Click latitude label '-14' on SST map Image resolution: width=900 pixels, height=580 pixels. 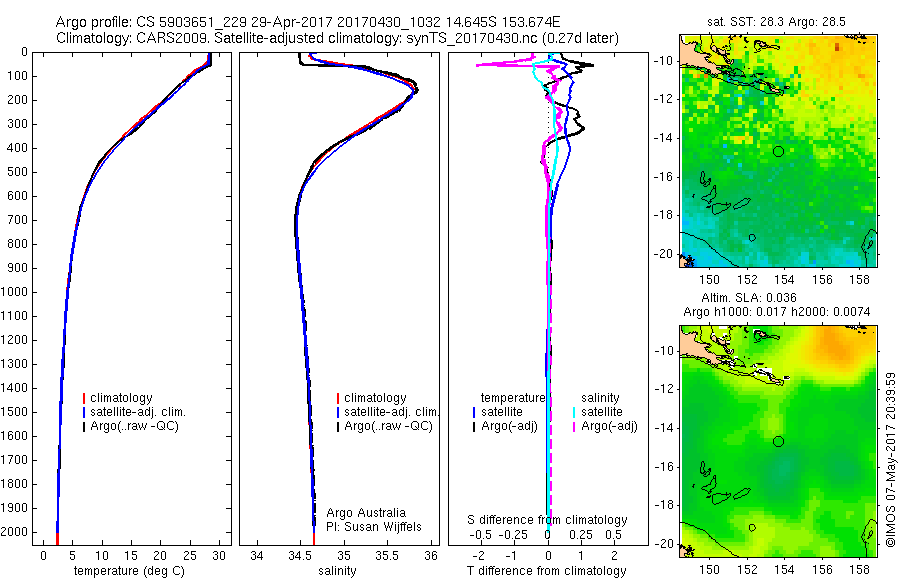(665, 138)
